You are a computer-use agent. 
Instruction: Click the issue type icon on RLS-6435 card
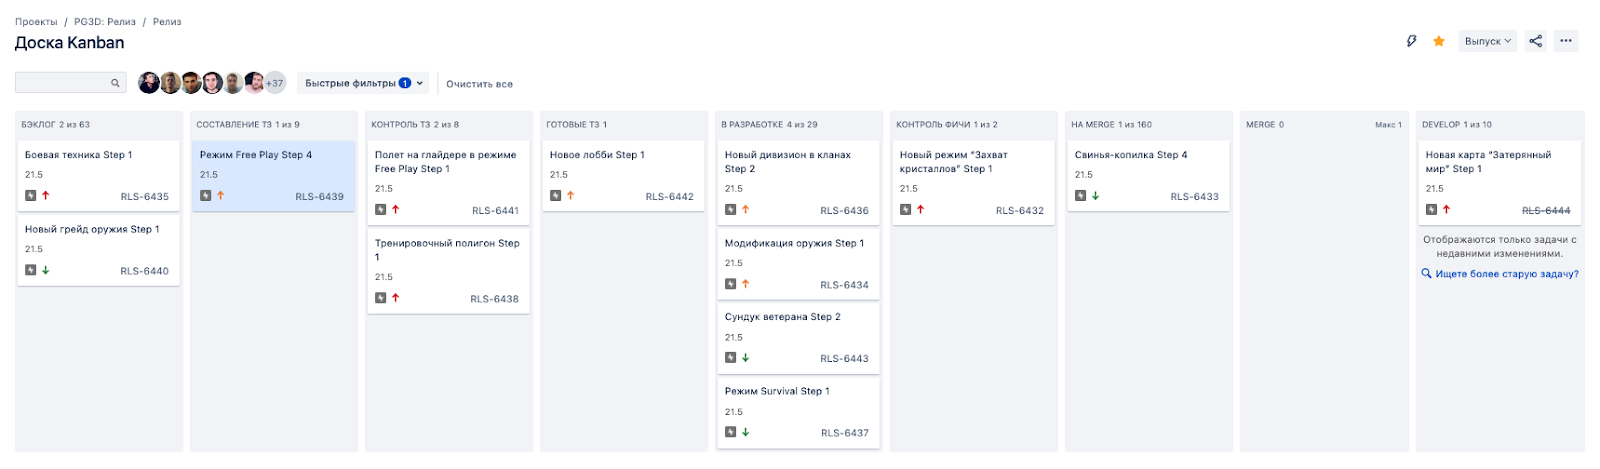tap(30, 196)
